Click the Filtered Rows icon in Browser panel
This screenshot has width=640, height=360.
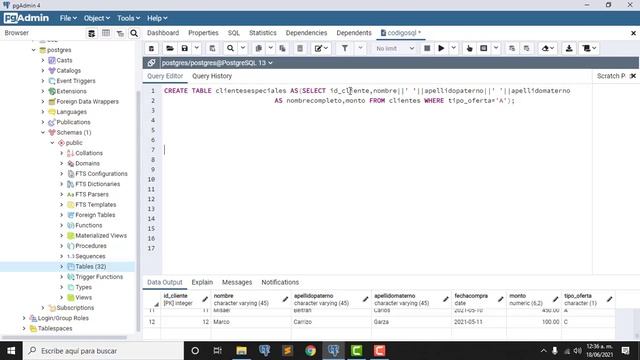(x=120, y=33)
